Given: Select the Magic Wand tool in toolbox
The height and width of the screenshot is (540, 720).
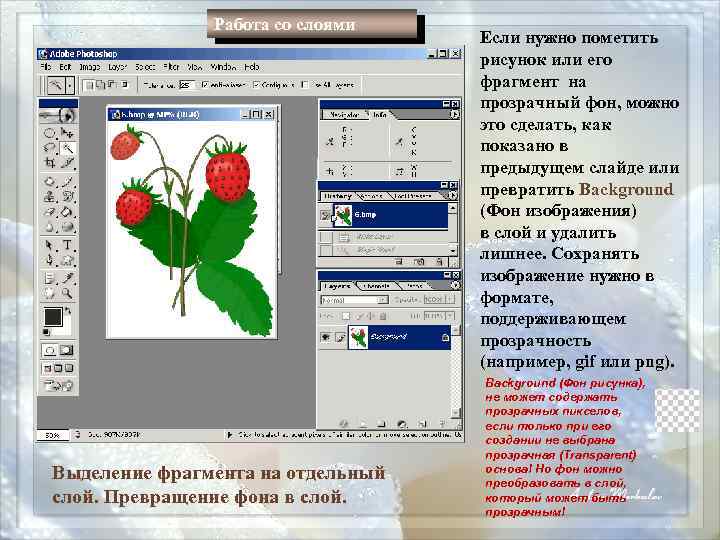Looking at the screenshot, I should (67, 148).
